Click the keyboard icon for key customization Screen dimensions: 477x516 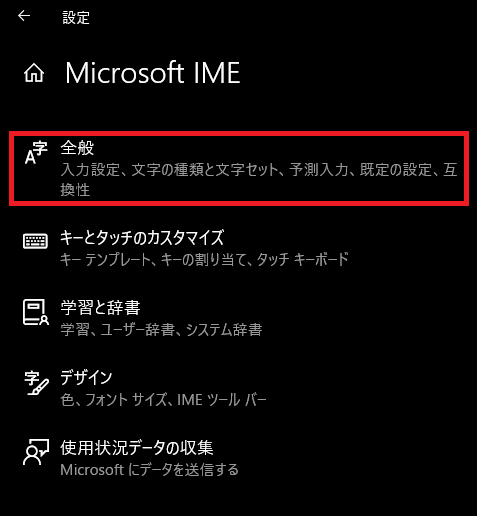coord(35,241)
